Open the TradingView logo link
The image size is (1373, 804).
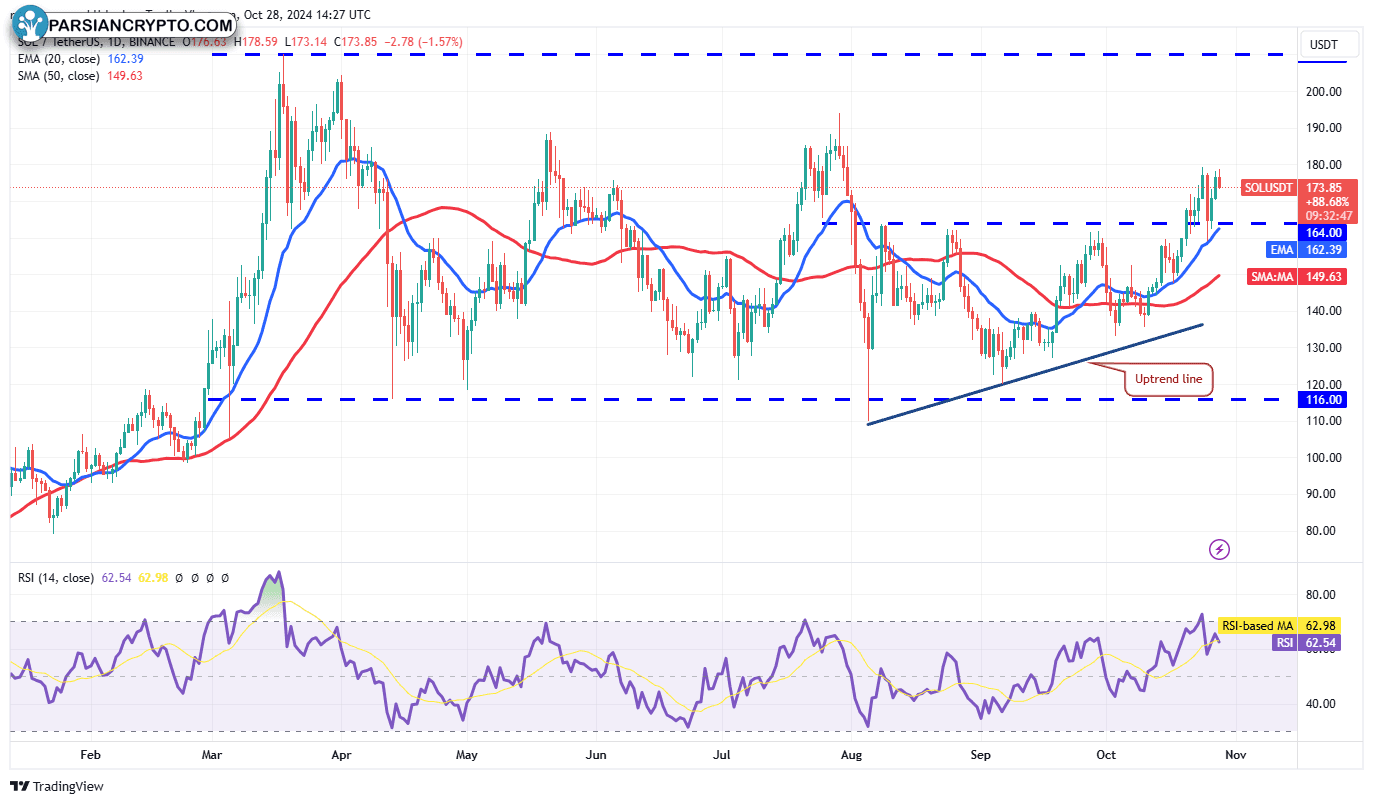click(57, 787)
